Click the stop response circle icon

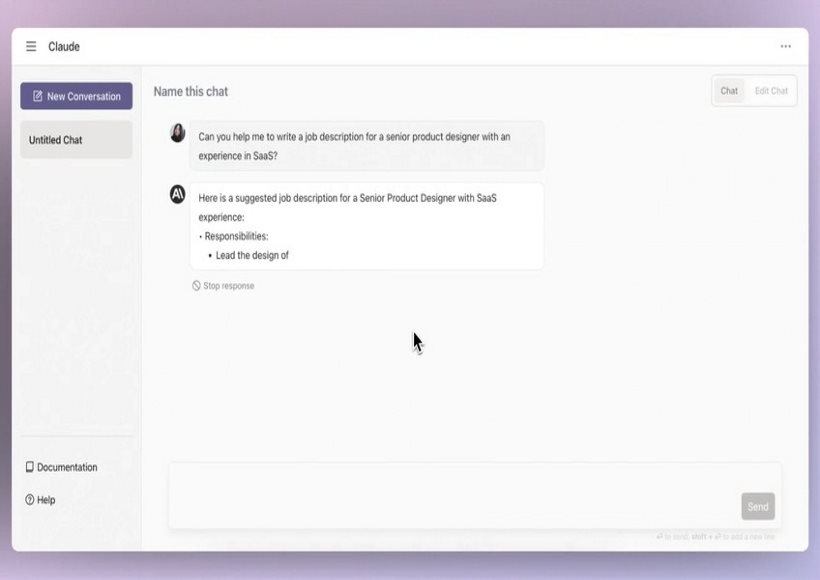196,286
